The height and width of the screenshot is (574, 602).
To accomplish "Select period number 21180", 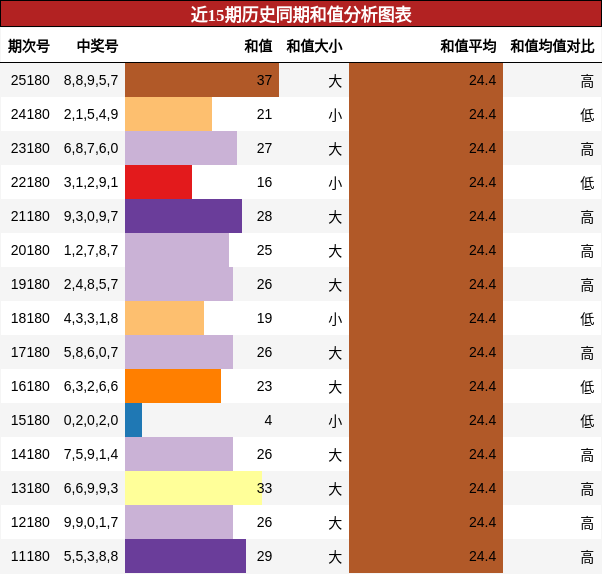I will click(x=30, y=216).
